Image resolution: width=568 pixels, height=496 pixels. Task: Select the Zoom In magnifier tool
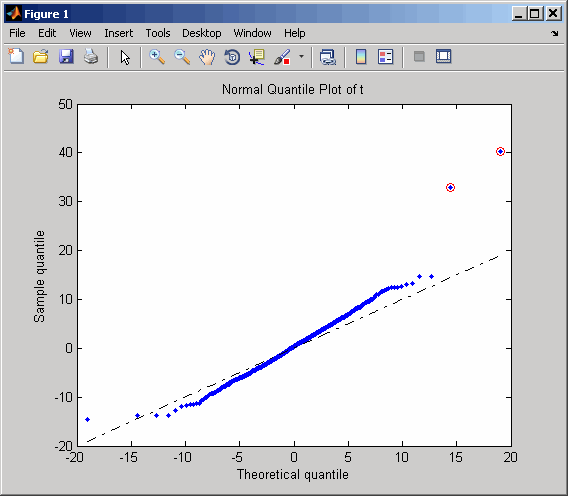tap(157, 57)
